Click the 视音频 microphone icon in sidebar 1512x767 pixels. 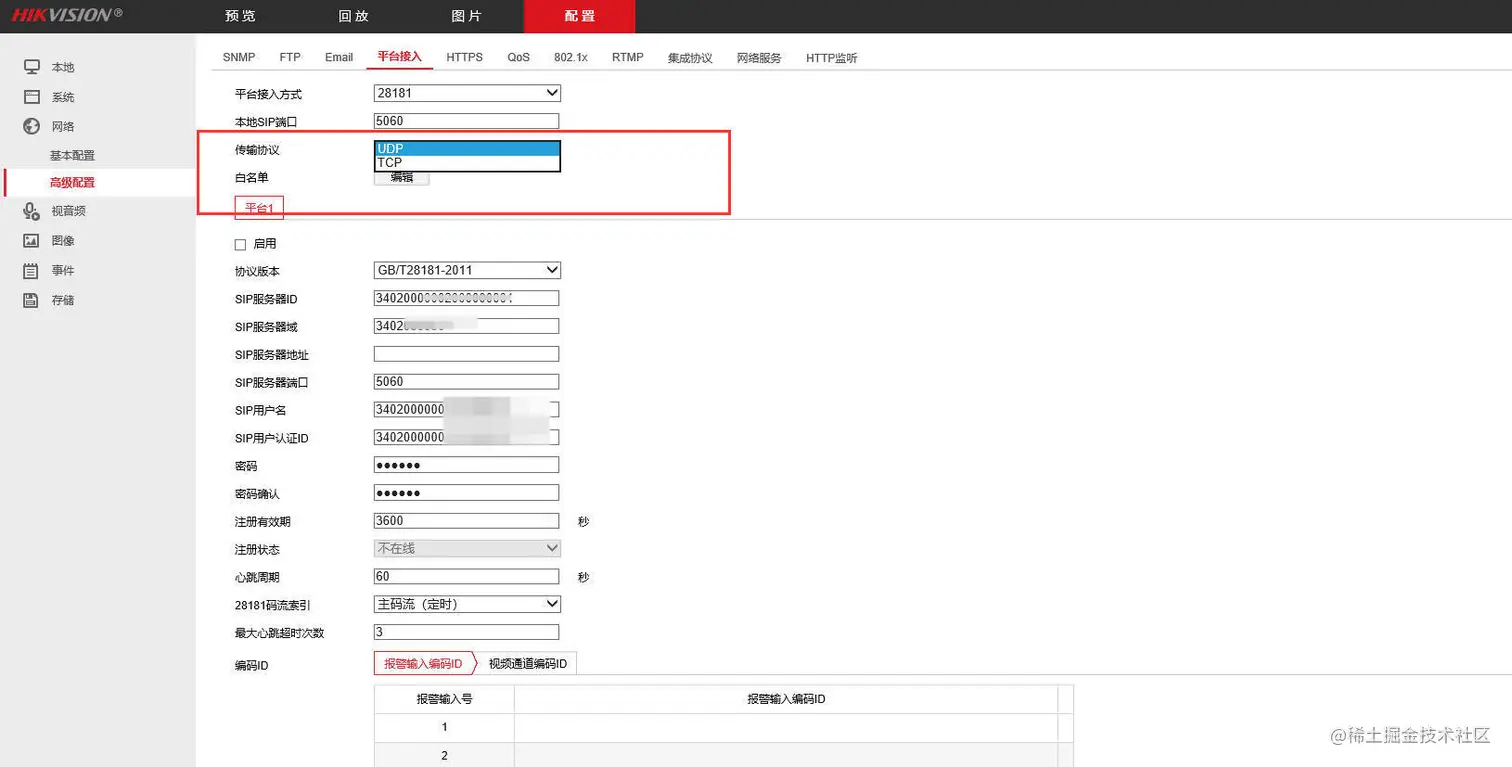coord(32,211)
